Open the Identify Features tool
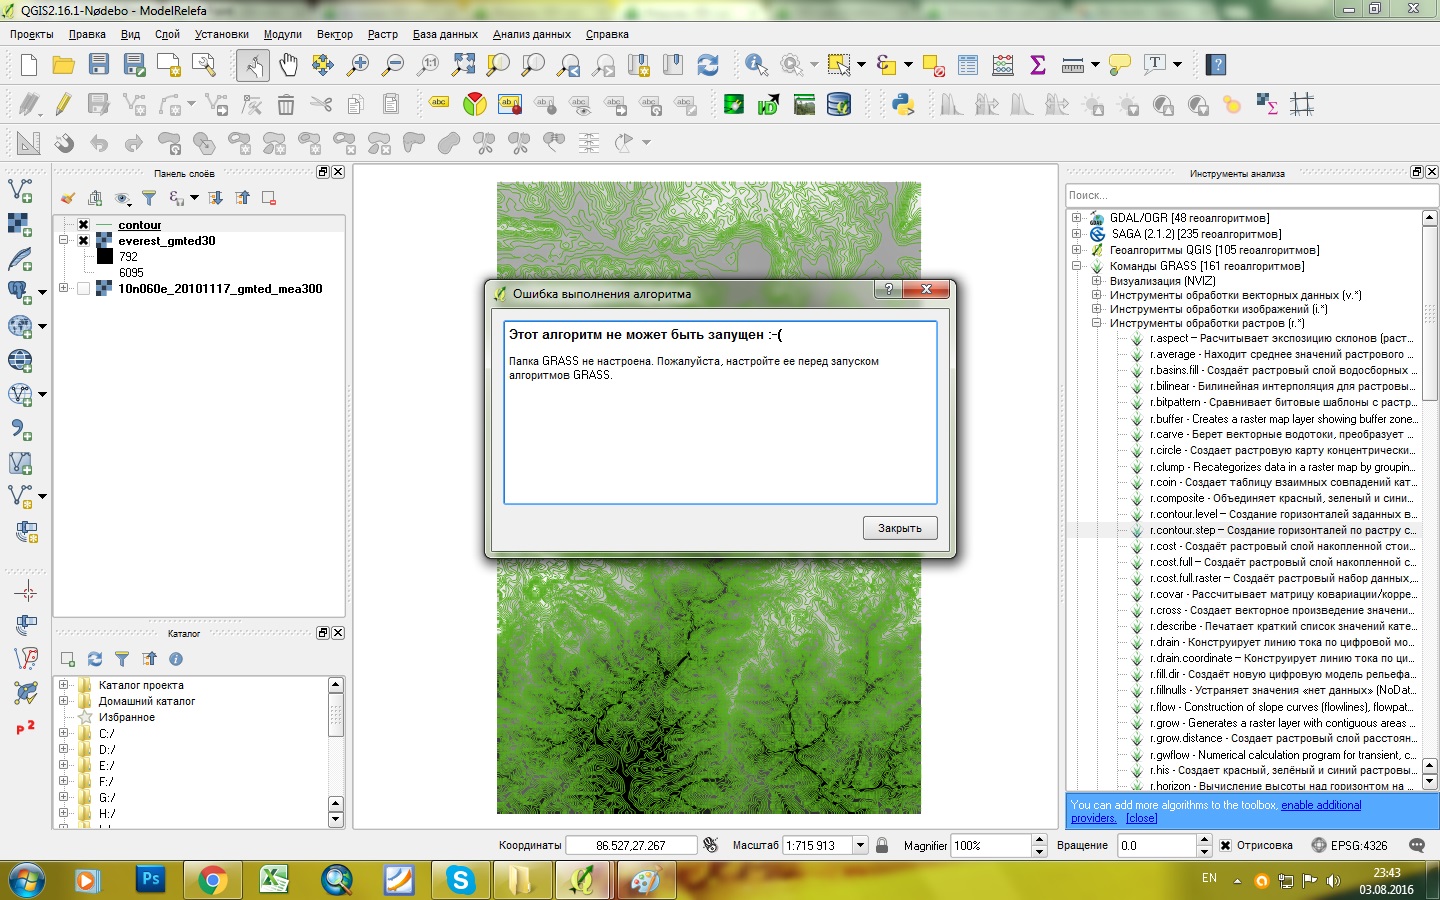This screenshot has height=900, width=1440. pos(756,65)
